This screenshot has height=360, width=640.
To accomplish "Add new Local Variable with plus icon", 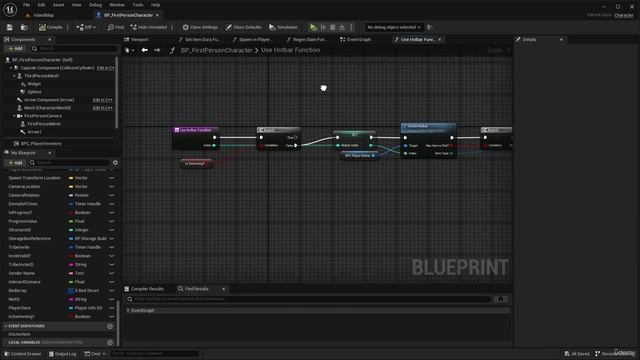I will pyautogui.click(x=110, y=342).
